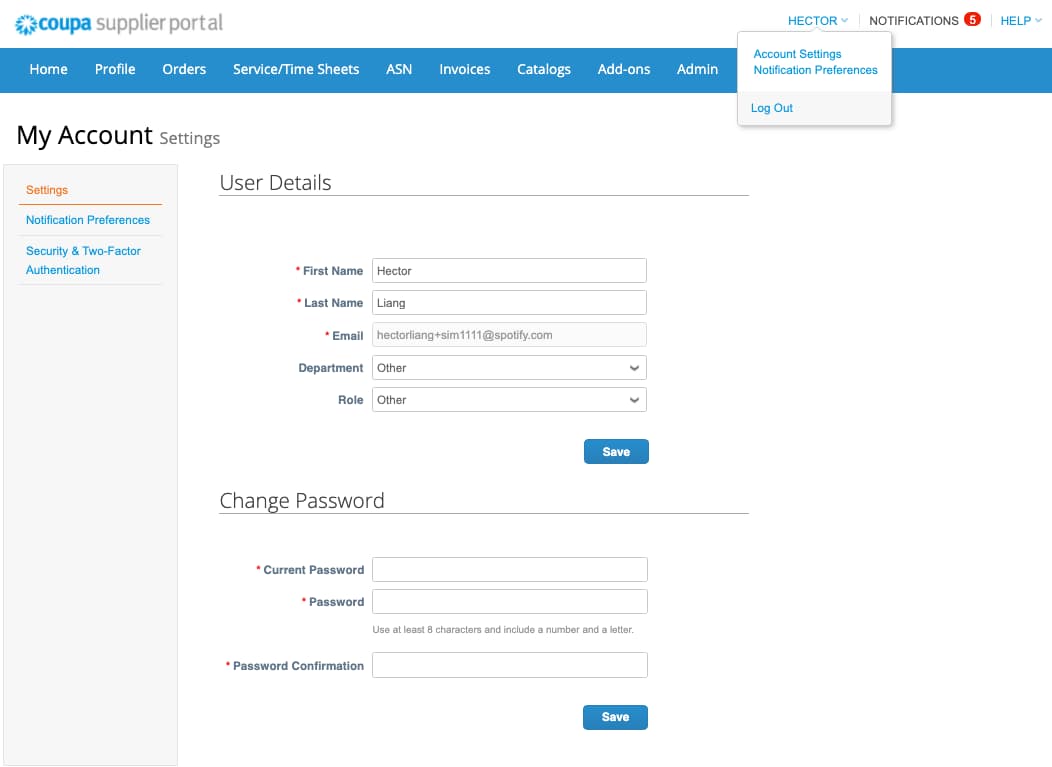1052x767 pixels.
Task: Save the Change Password form
Action: pyautogui.click(x=615, y=717)
